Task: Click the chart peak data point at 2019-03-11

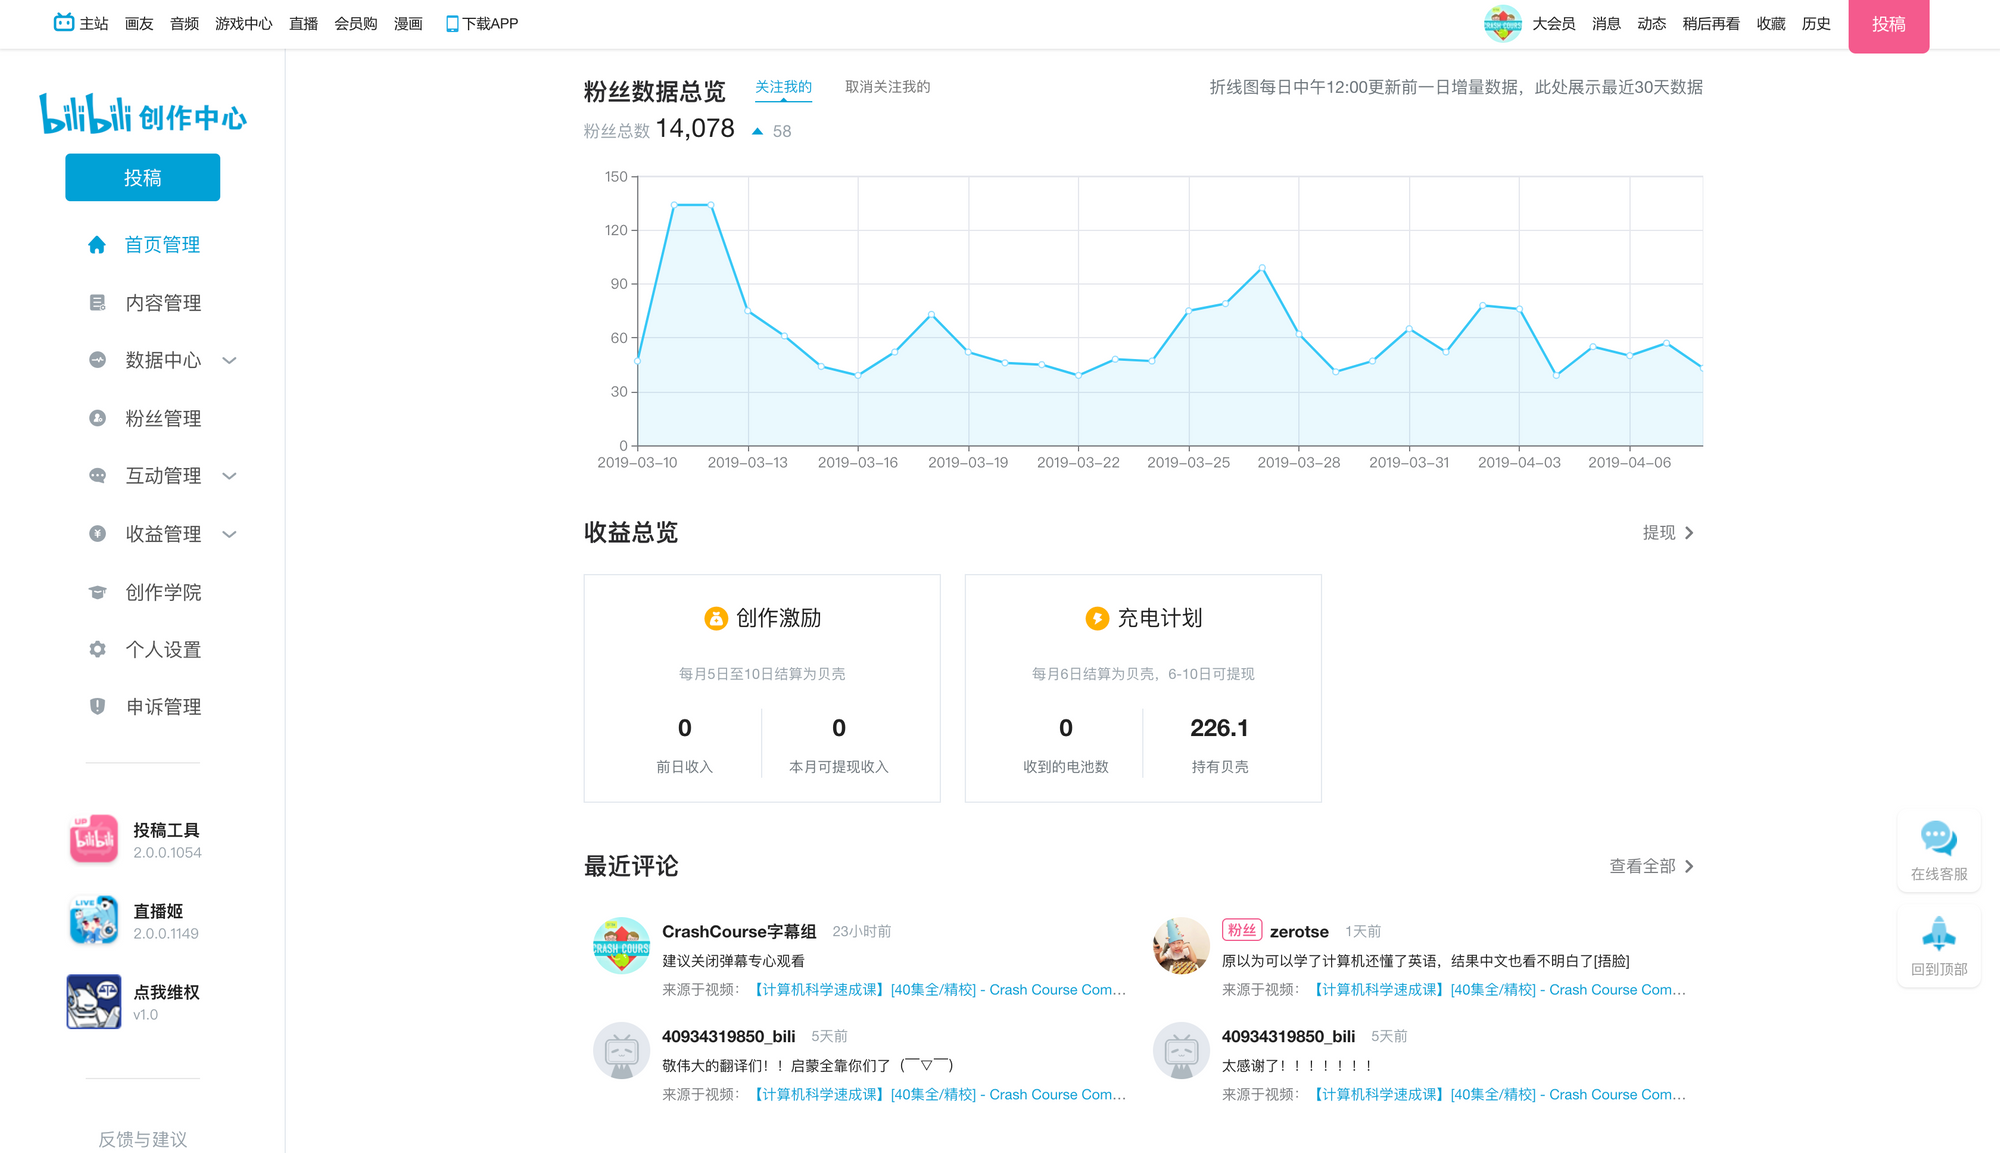Action: [x=674, y=205]
